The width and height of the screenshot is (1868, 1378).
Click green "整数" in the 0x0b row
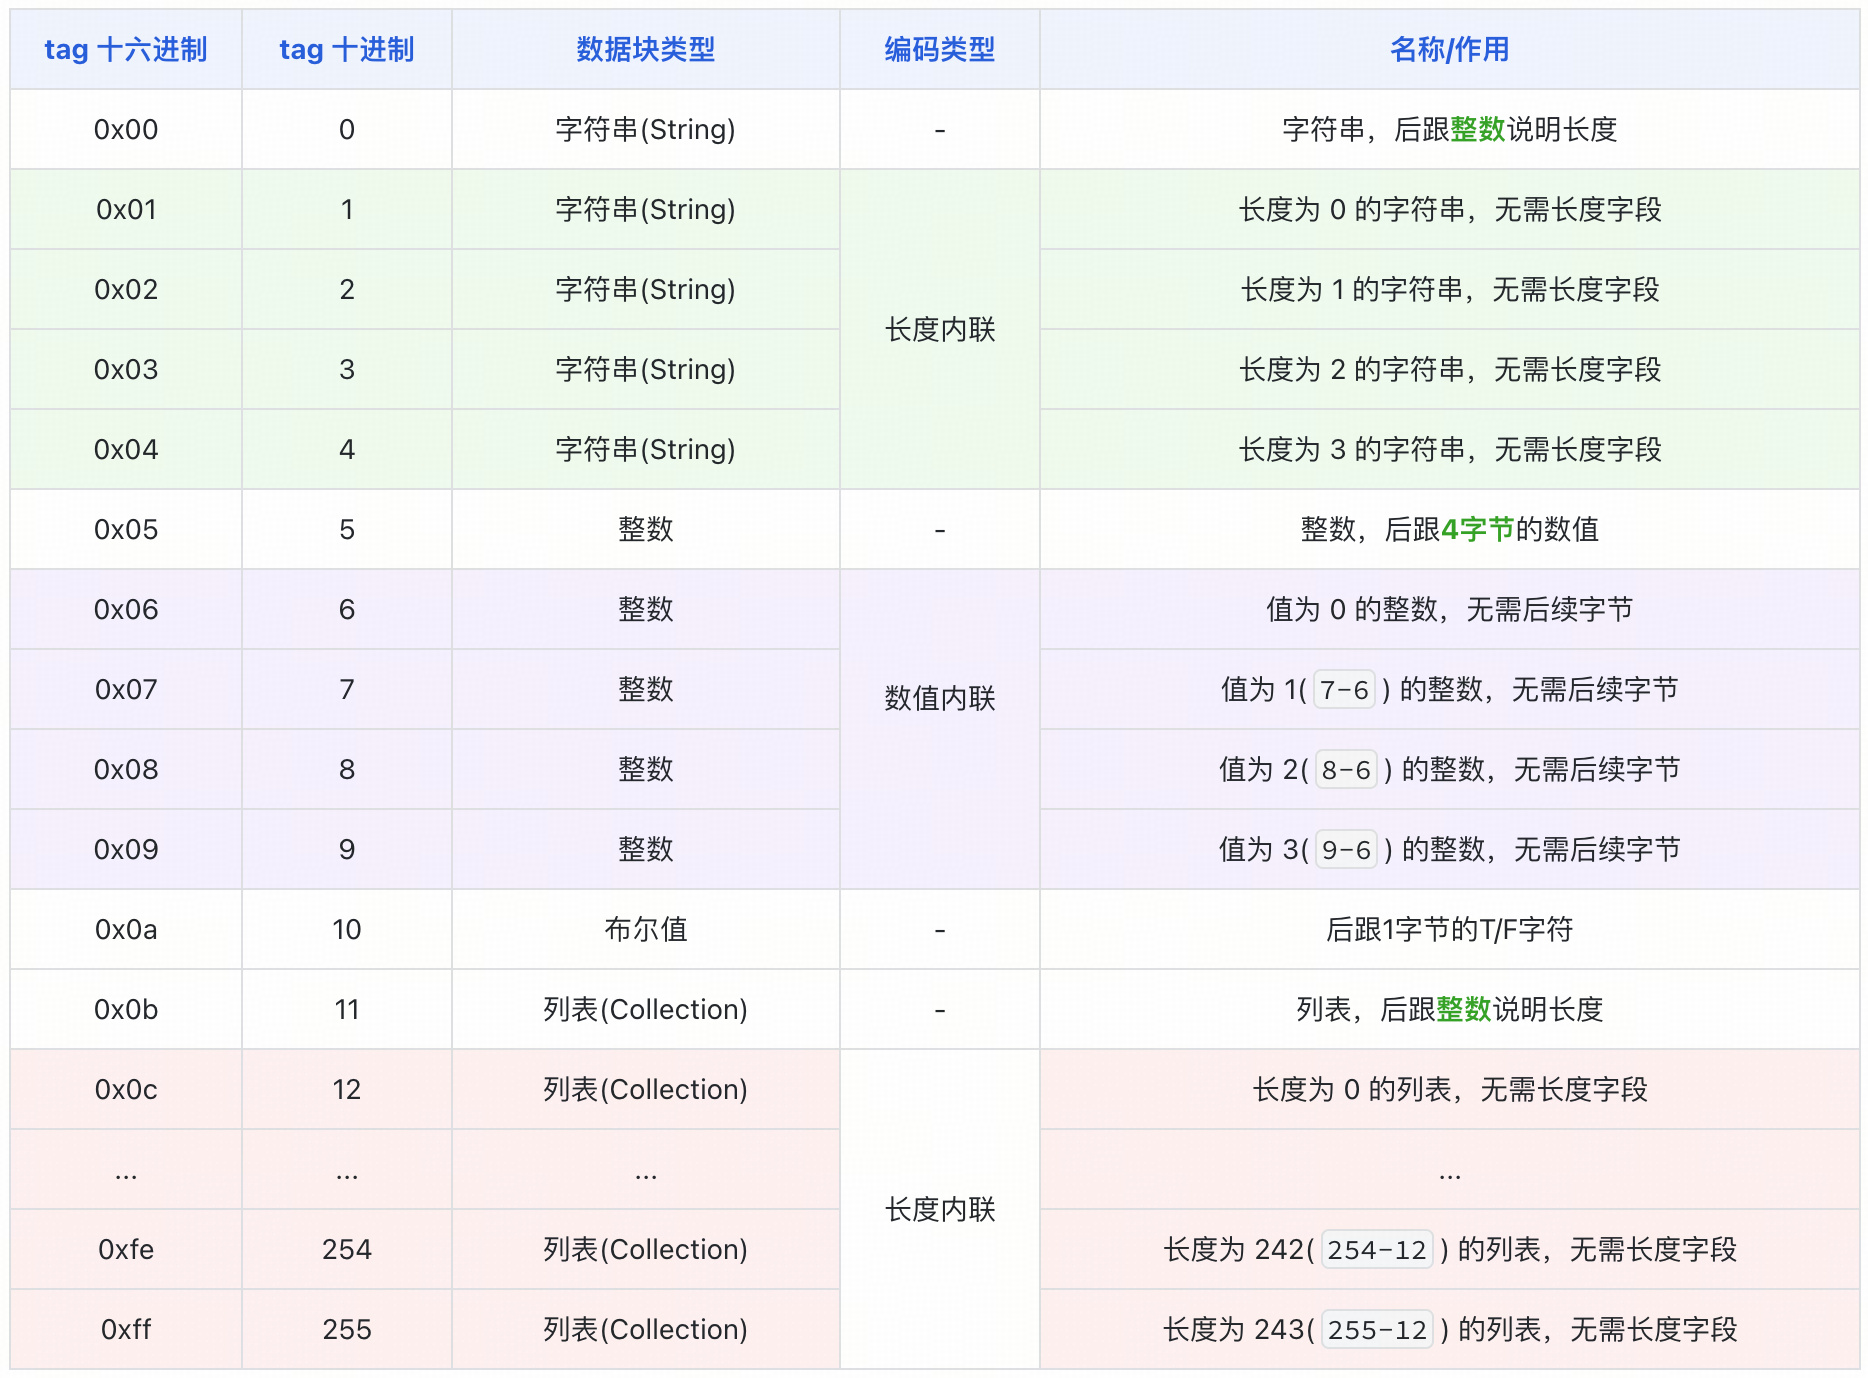(1463, 1010)
